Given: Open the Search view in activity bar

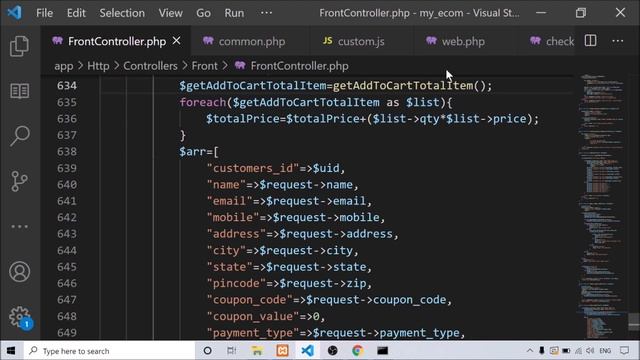Looking at the screenshot, I should pos(19,136).
